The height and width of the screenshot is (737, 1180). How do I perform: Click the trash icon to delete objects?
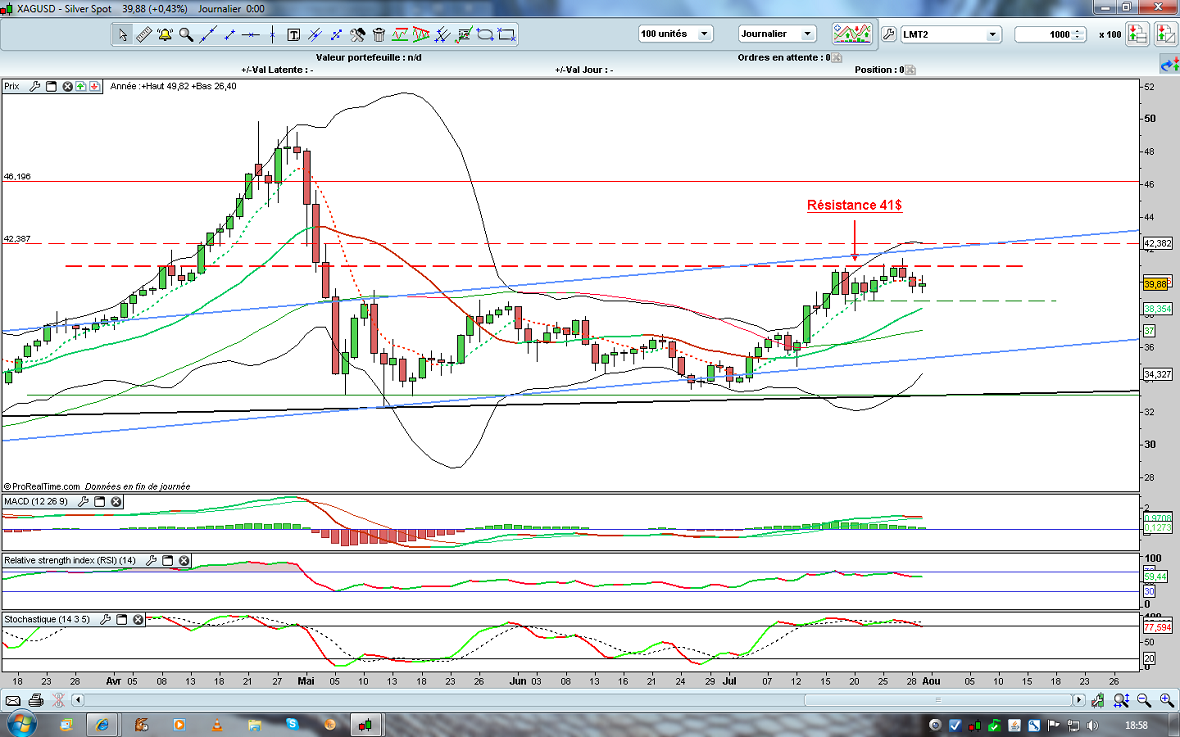click(379, 34)
